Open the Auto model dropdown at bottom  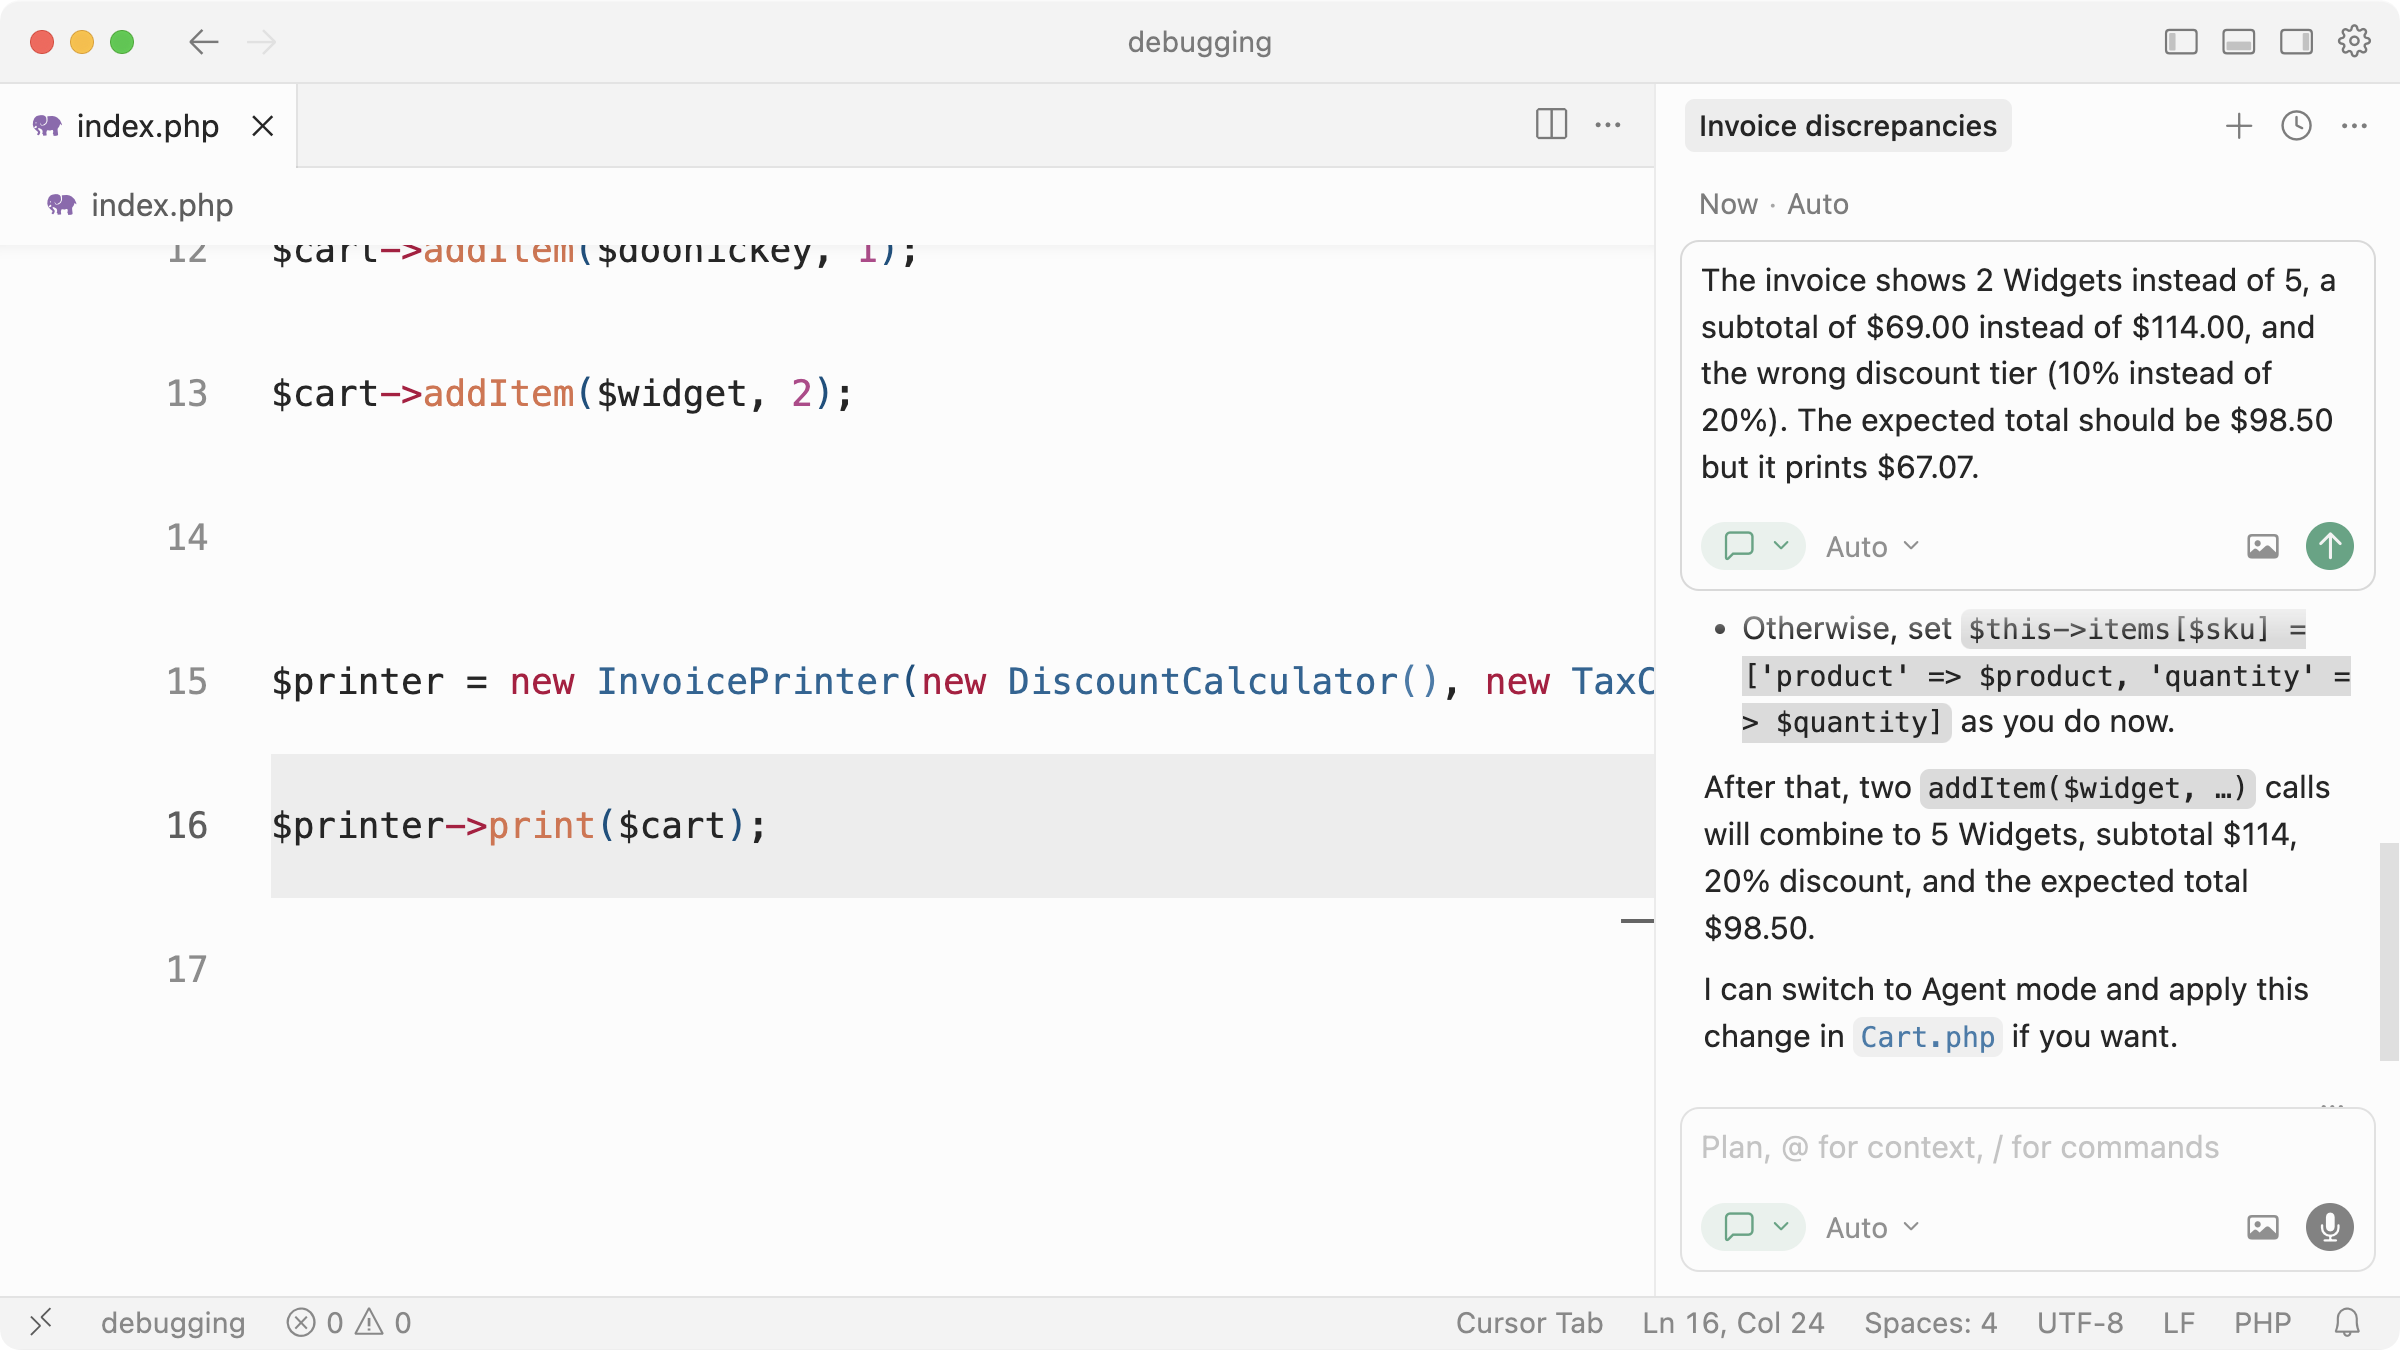(1872, 1227)
